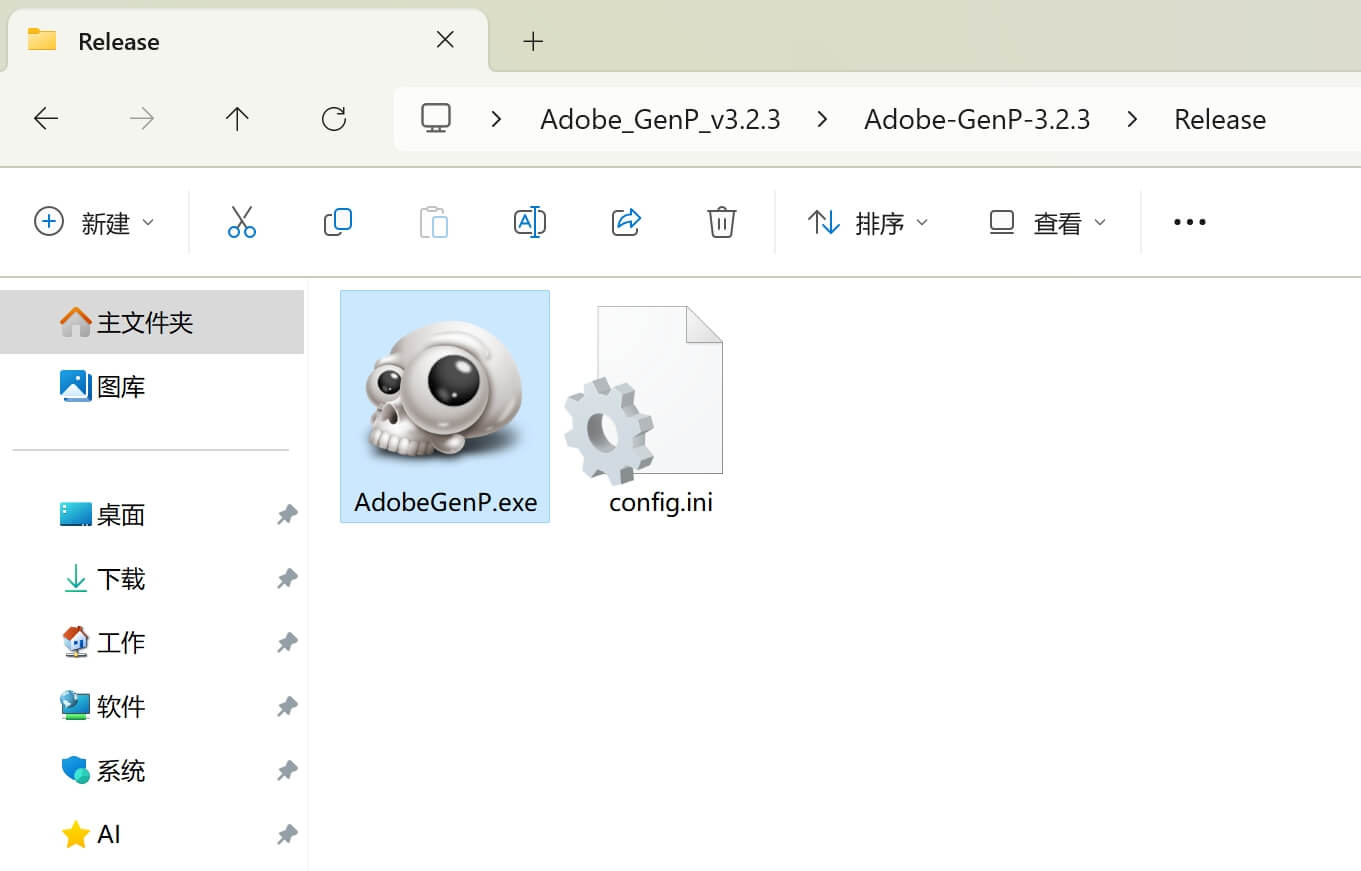Click the config.ini file name
Viewport: 1361px width, 871px height.
(661, 502)
